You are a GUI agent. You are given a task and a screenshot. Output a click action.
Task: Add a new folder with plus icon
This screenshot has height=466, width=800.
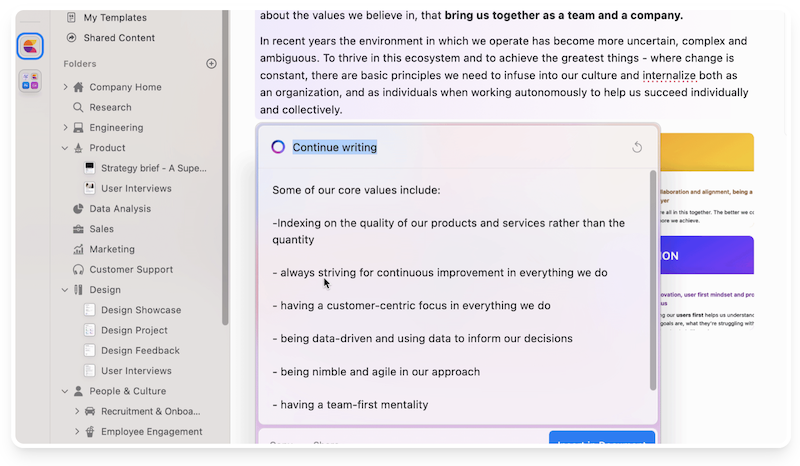tap(211, 64)
